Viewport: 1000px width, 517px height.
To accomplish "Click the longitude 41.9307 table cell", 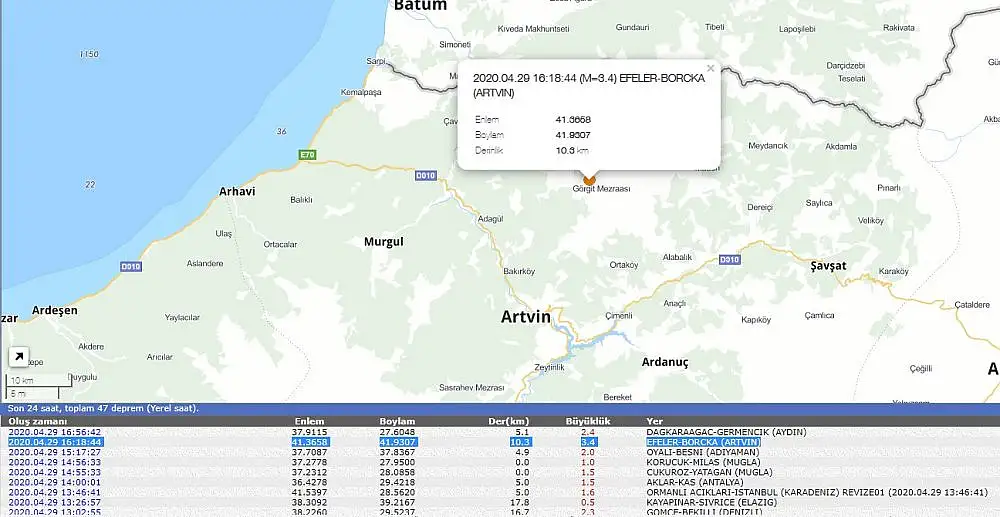I will [x=398, y=442].
